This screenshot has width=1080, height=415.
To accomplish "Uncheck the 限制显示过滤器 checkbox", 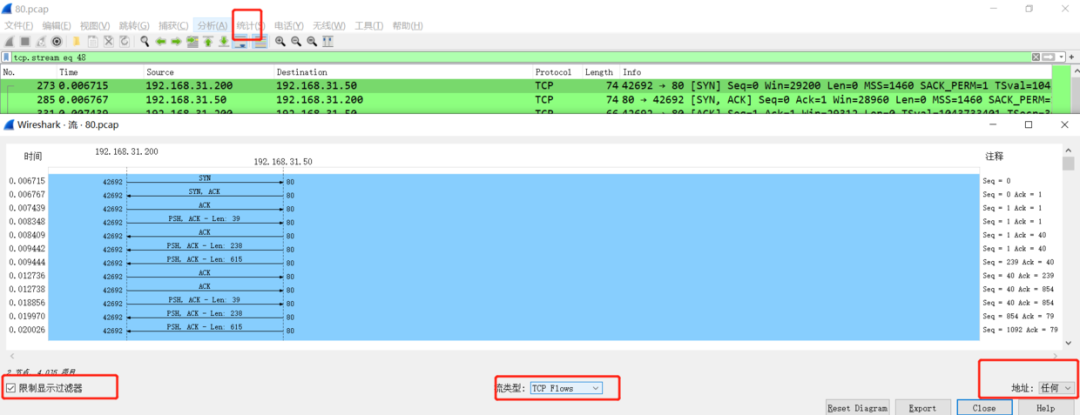I will (10, 389).
